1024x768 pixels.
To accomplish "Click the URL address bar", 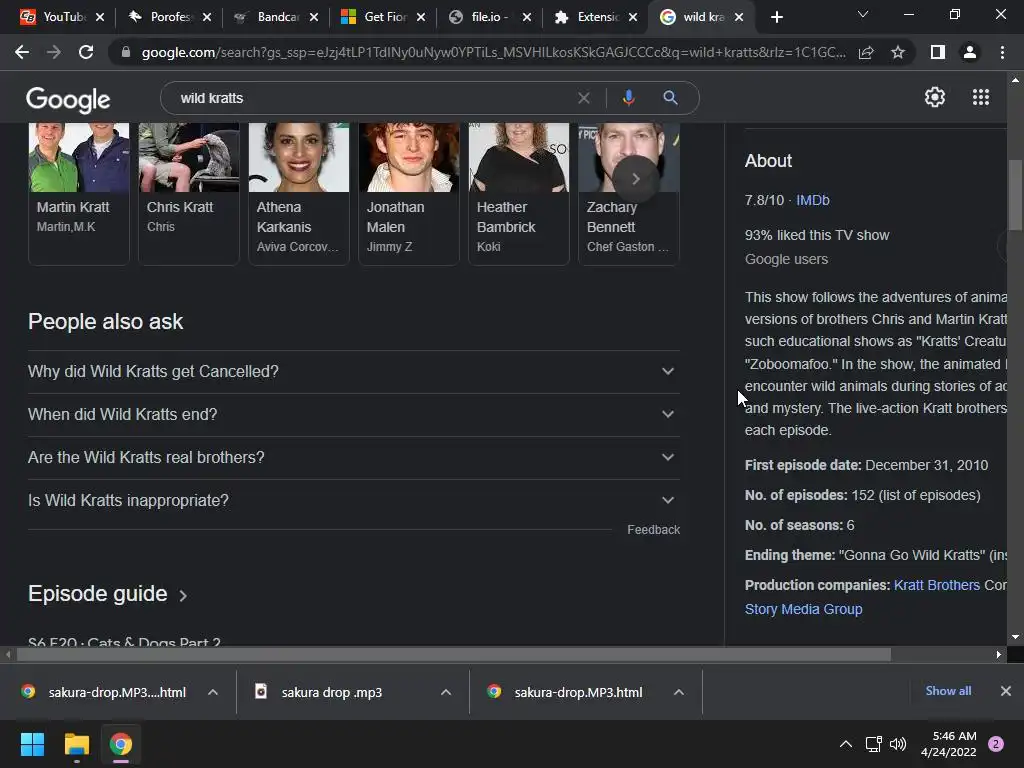I will 493,52.
